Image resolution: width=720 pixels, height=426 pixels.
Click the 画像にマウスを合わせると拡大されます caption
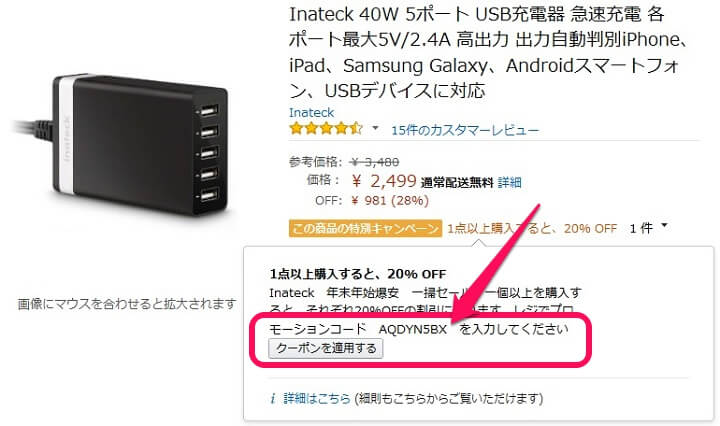click(127, 304)
